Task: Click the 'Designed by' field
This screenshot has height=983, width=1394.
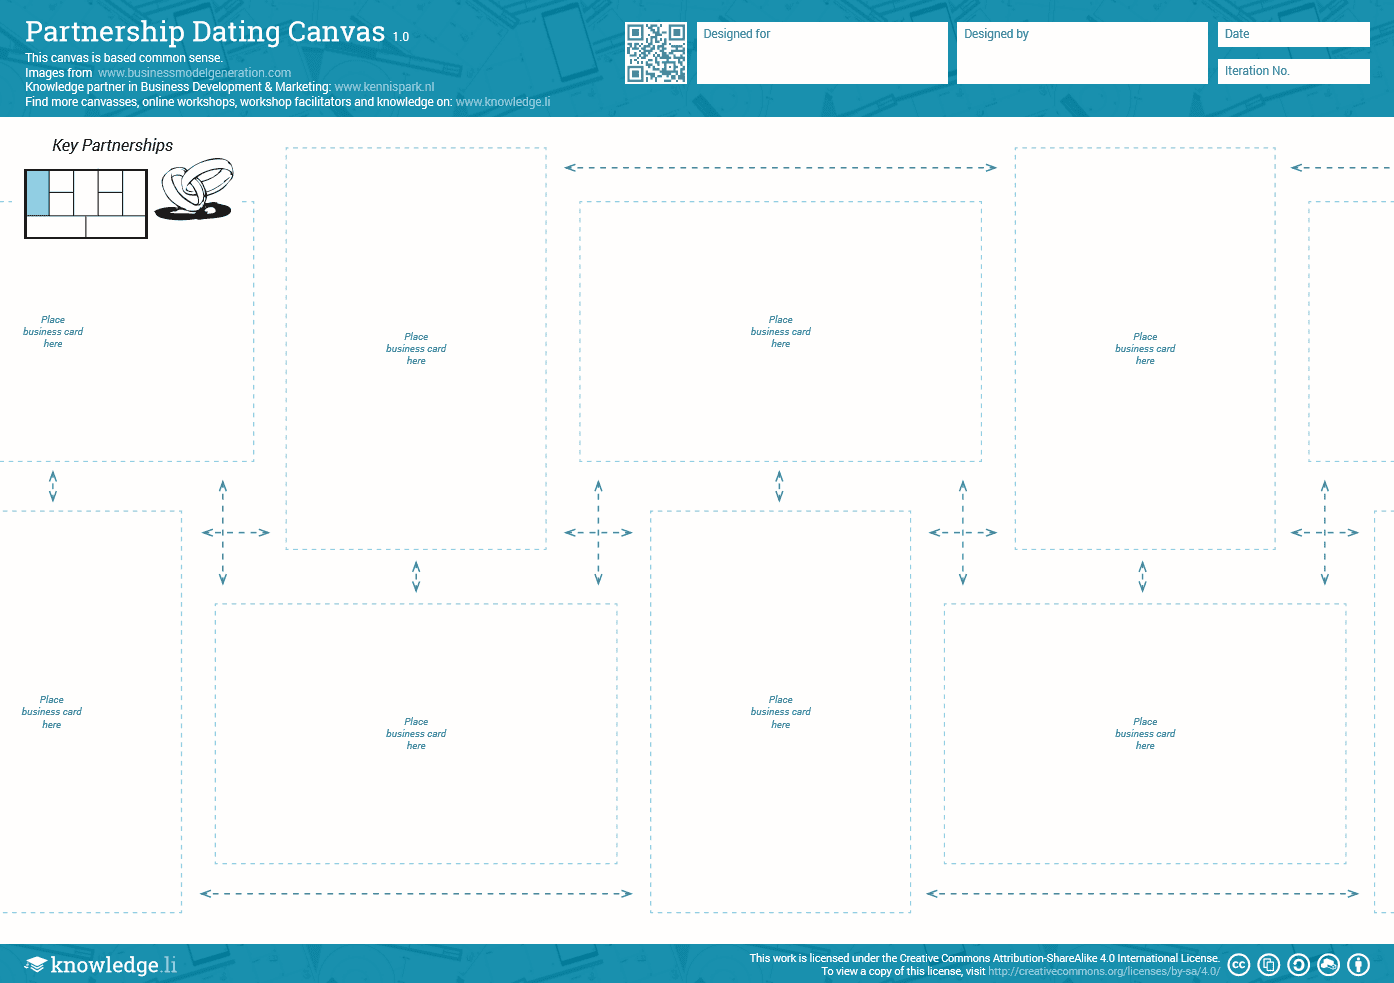Action: point(1082,53)
